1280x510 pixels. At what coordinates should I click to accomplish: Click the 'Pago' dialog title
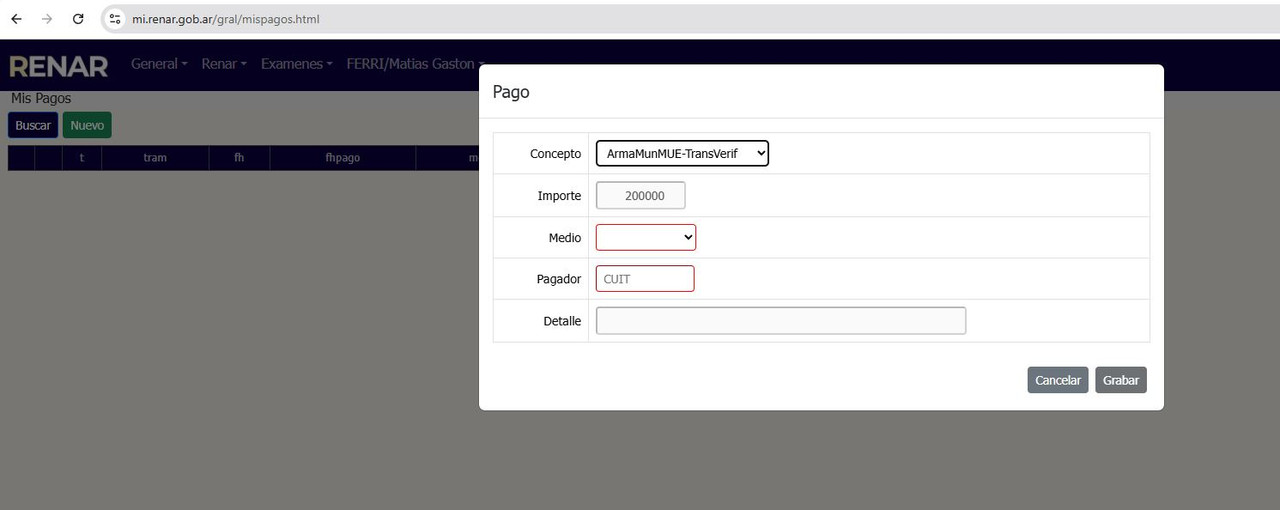pyautogui.click(x=511, y=92)
